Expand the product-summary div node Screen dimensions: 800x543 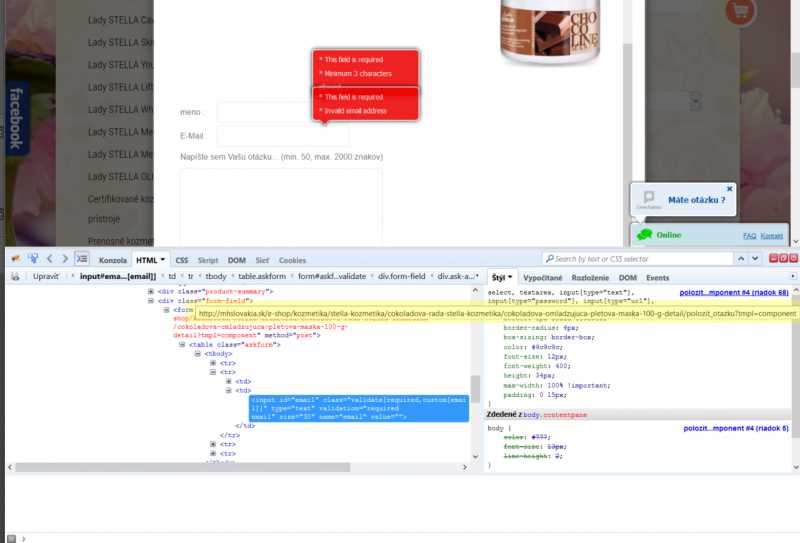pyautogui.click(x=151, y=291)
